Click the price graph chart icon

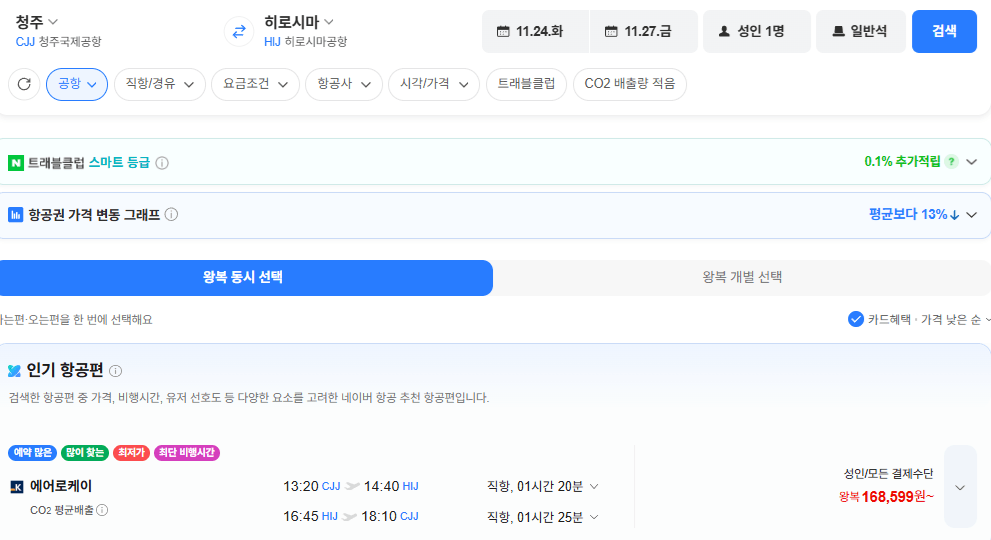coord(15,215)
